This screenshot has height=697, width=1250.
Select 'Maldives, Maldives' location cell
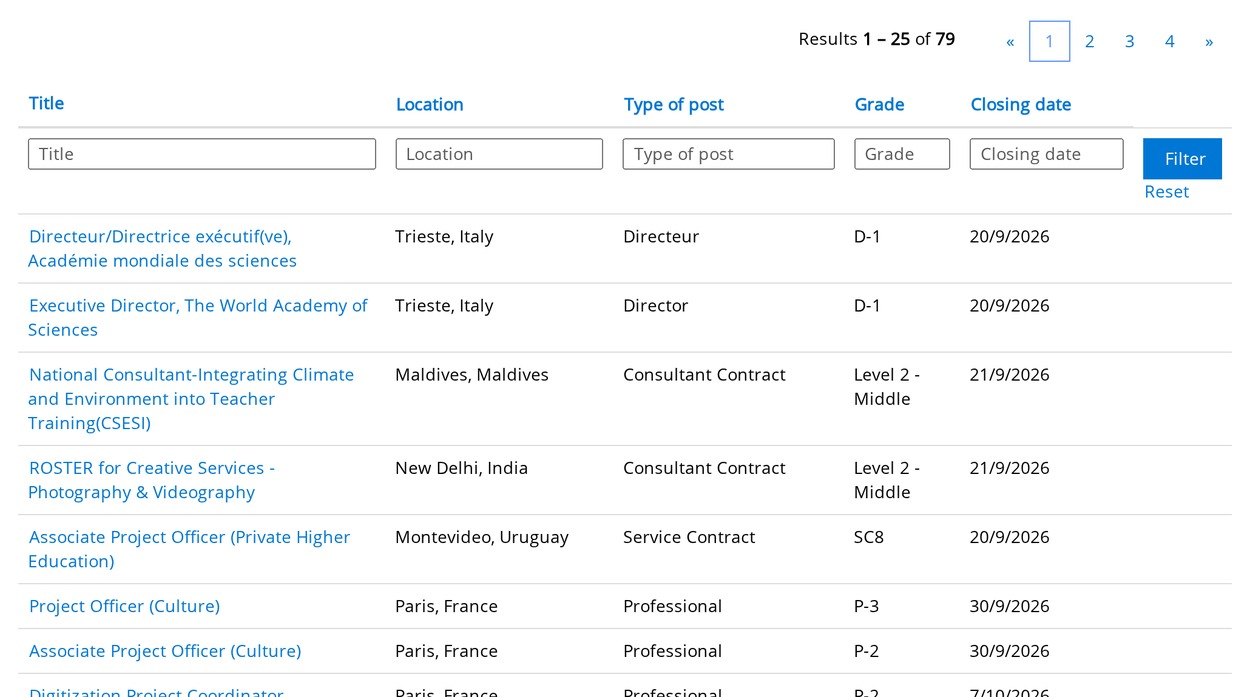point(472,375)
